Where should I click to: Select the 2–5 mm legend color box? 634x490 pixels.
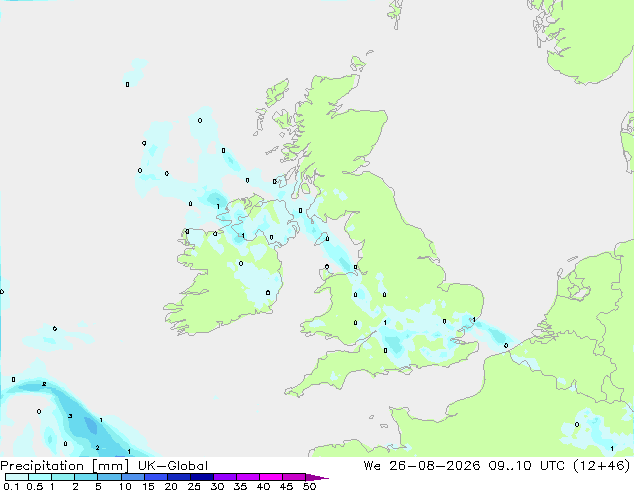coord(86,477)
